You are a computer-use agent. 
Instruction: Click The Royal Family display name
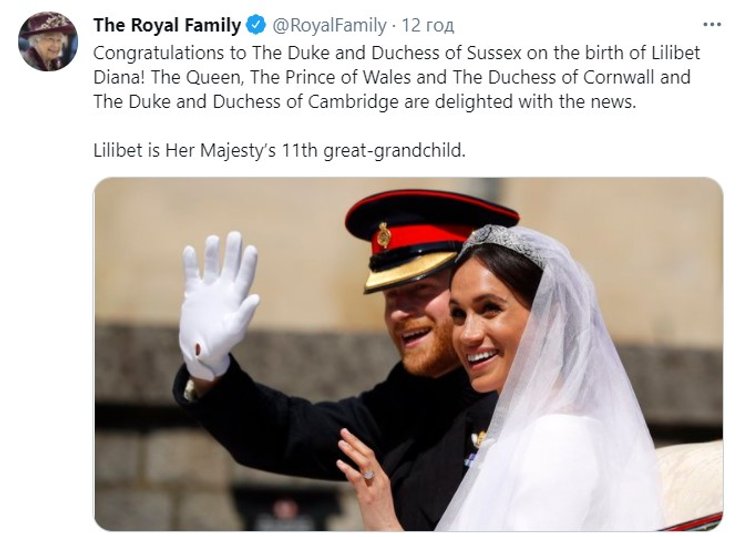tap(167, 25)
